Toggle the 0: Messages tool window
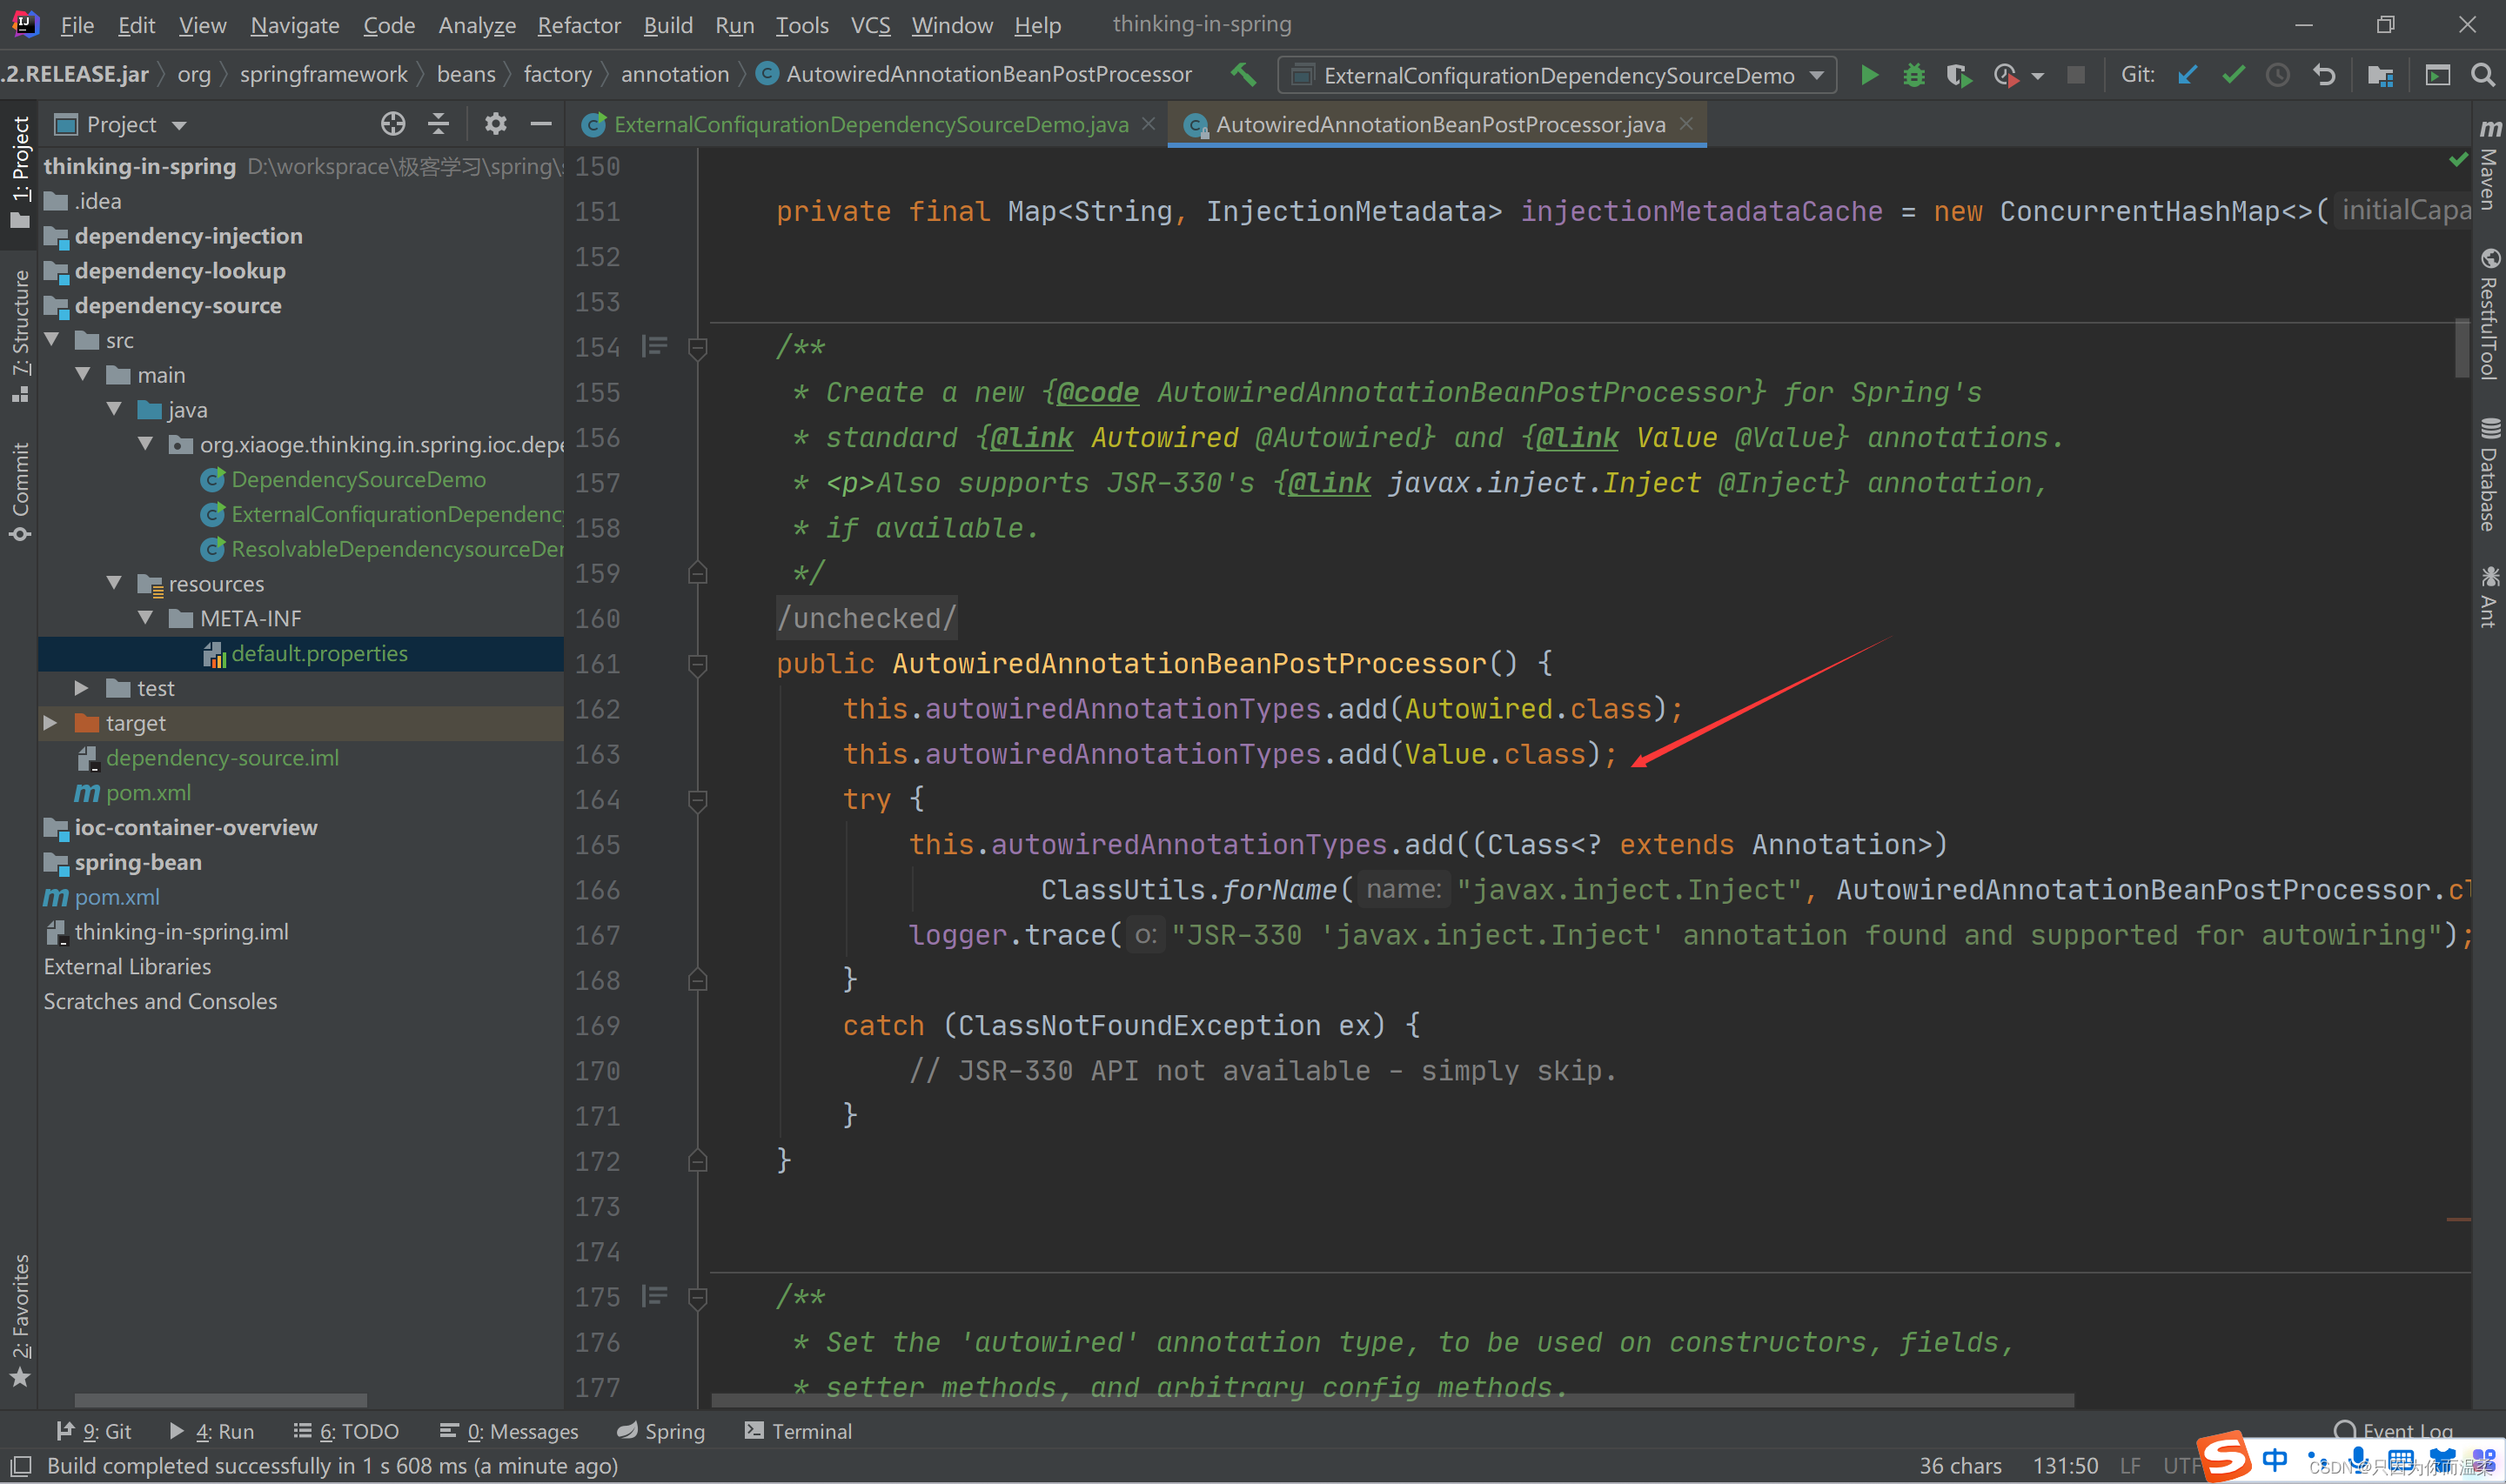This screenshot has height=1484, width=2506. pos(508,1431)
